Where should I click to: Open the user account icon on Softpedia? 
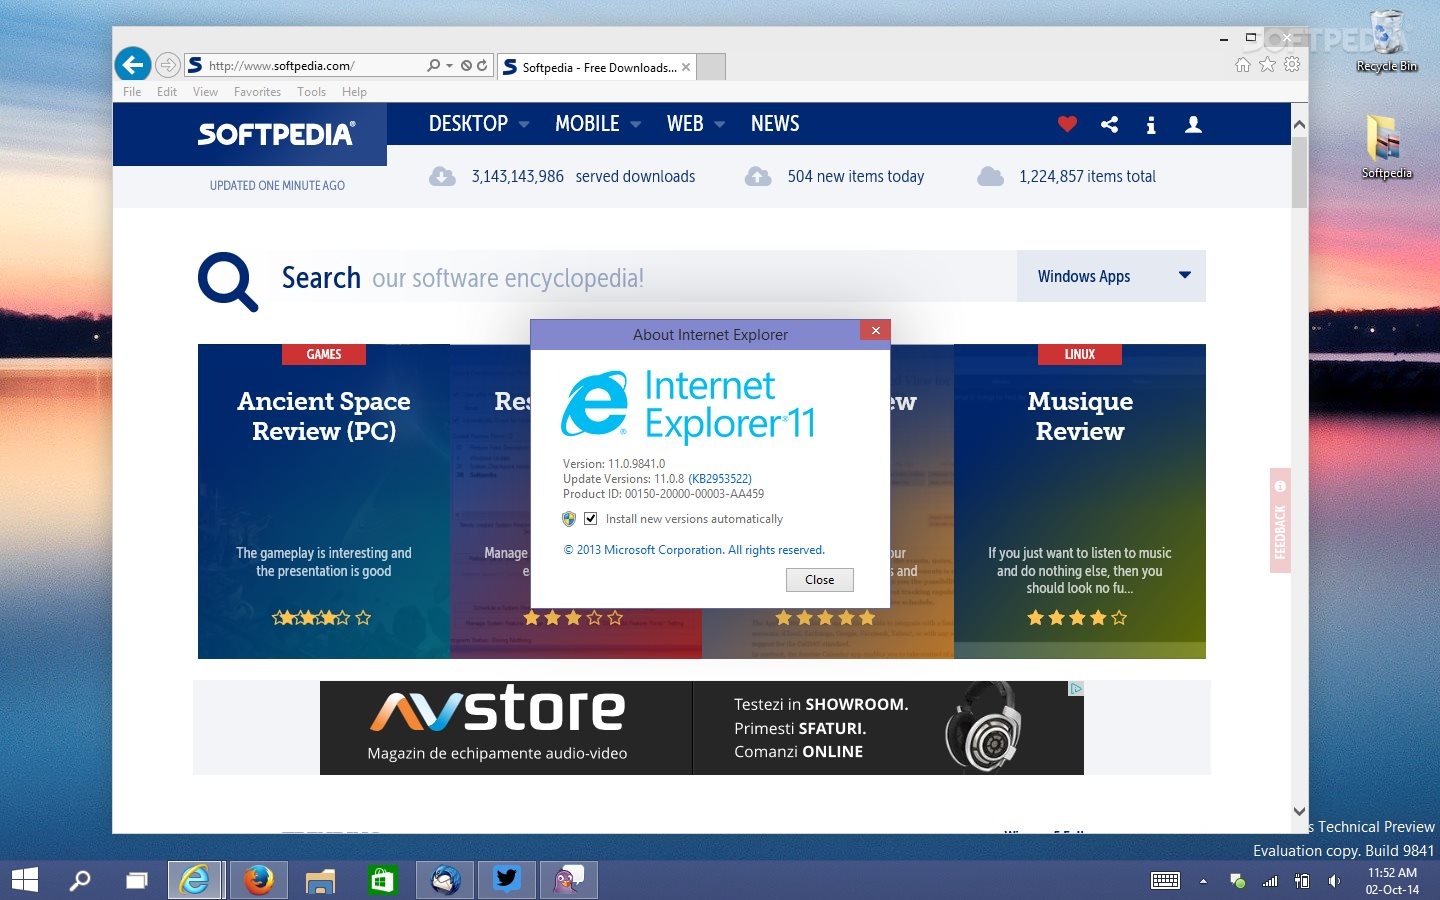(1193, 124)
